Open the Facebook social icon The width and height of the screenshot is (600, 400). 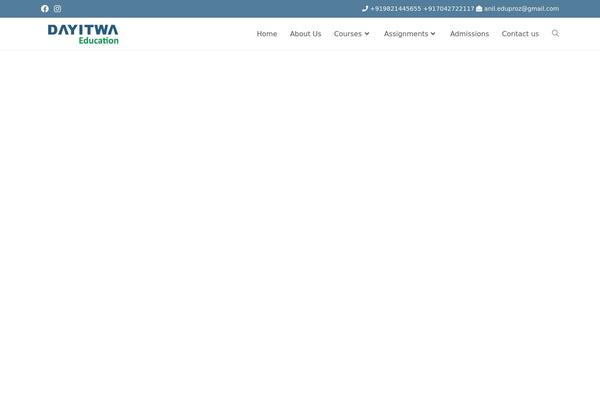pos(45,9)
